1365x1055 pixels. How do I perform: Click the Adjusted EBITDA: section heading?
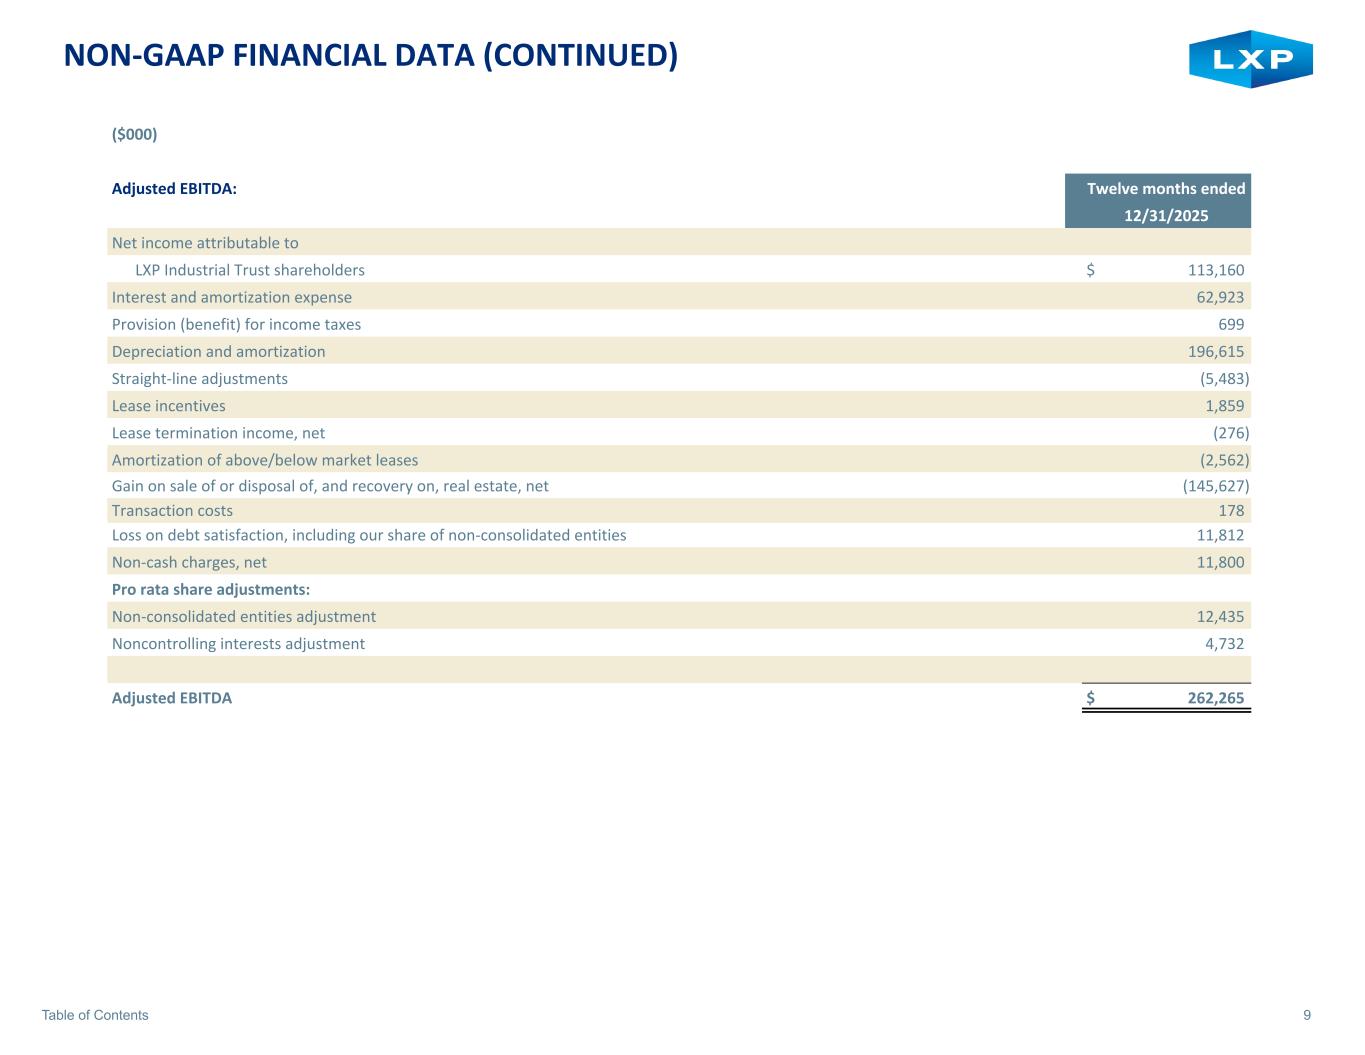pos(174,188)
